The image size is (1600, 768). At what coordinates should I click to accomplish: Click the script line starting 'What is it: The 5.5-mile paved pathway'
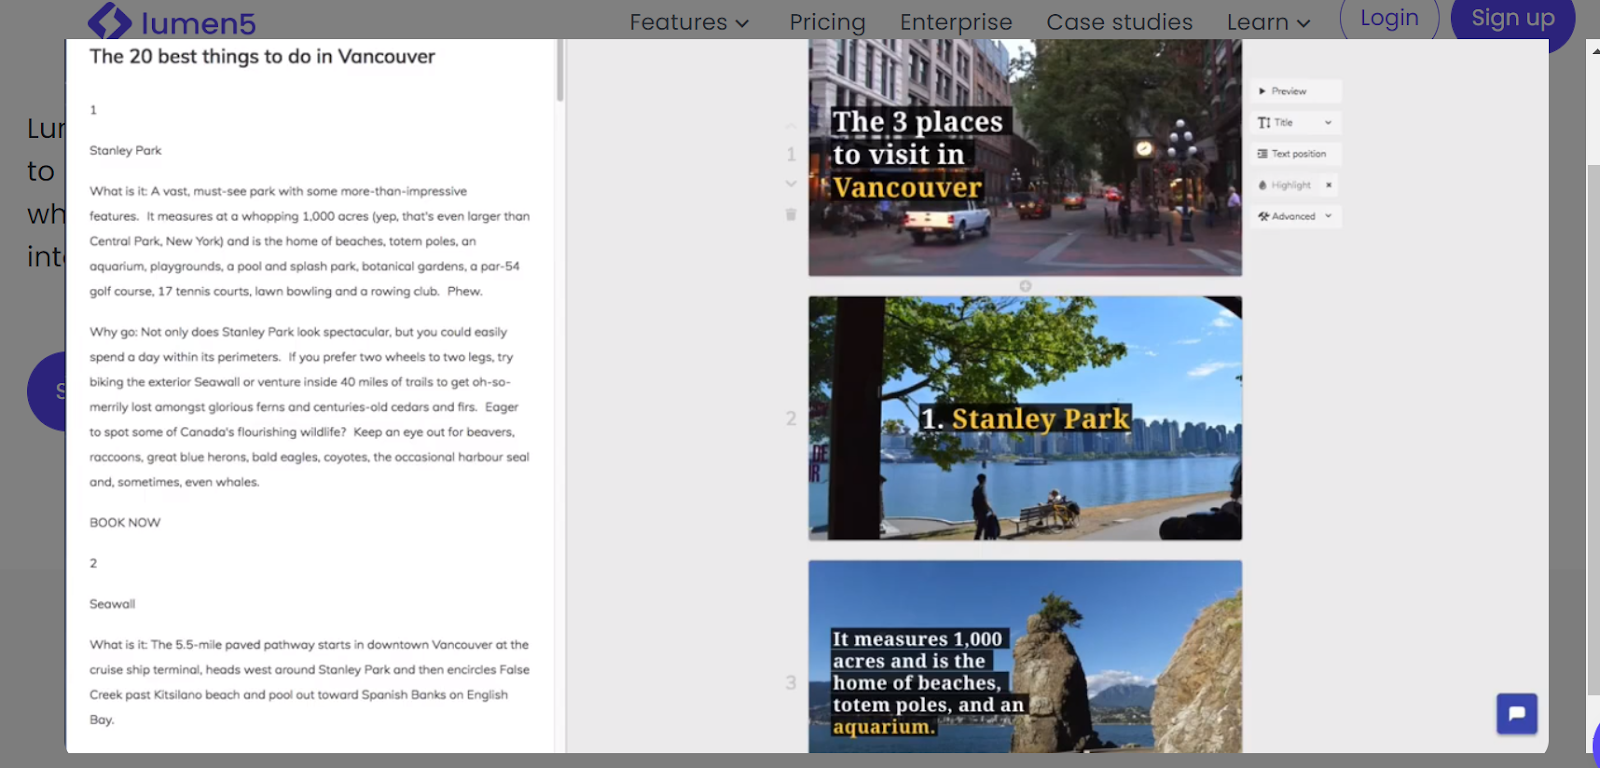309,645
